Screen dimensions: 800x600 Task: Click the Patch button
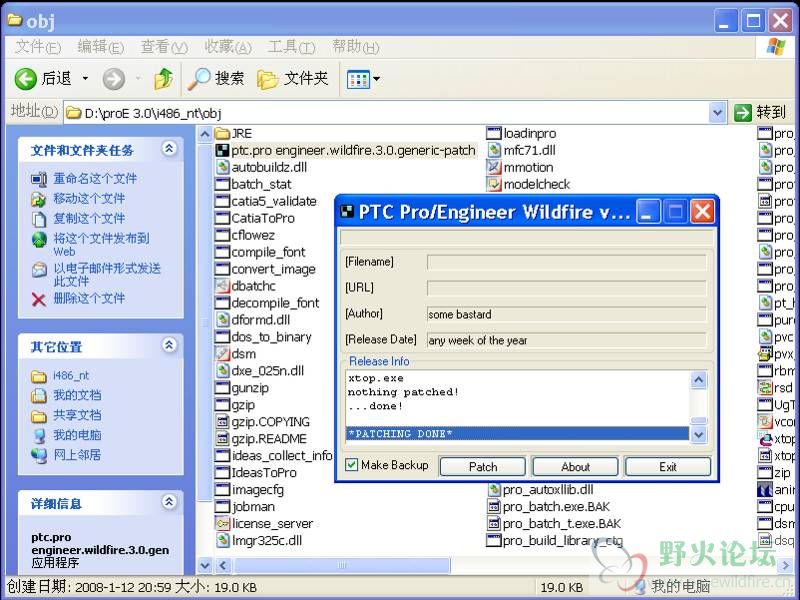(483, 467)
